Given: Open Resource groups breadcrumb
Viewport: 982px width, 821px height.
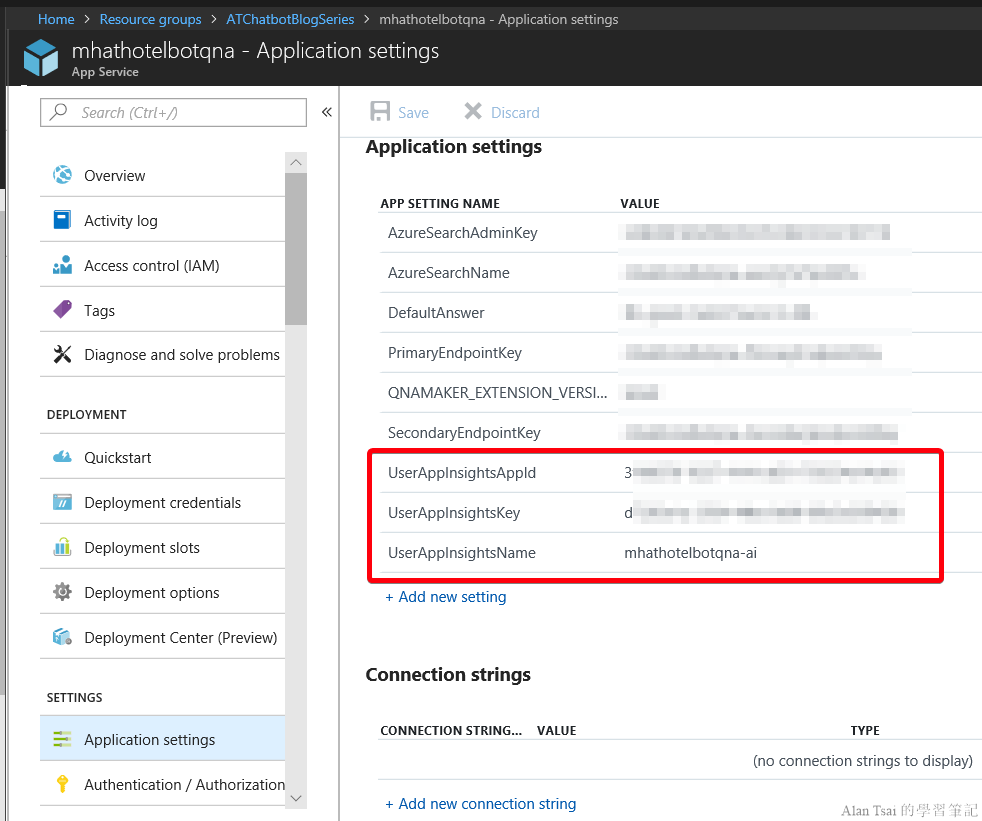Looking at the screenshot, I should [x=150, y=19].
